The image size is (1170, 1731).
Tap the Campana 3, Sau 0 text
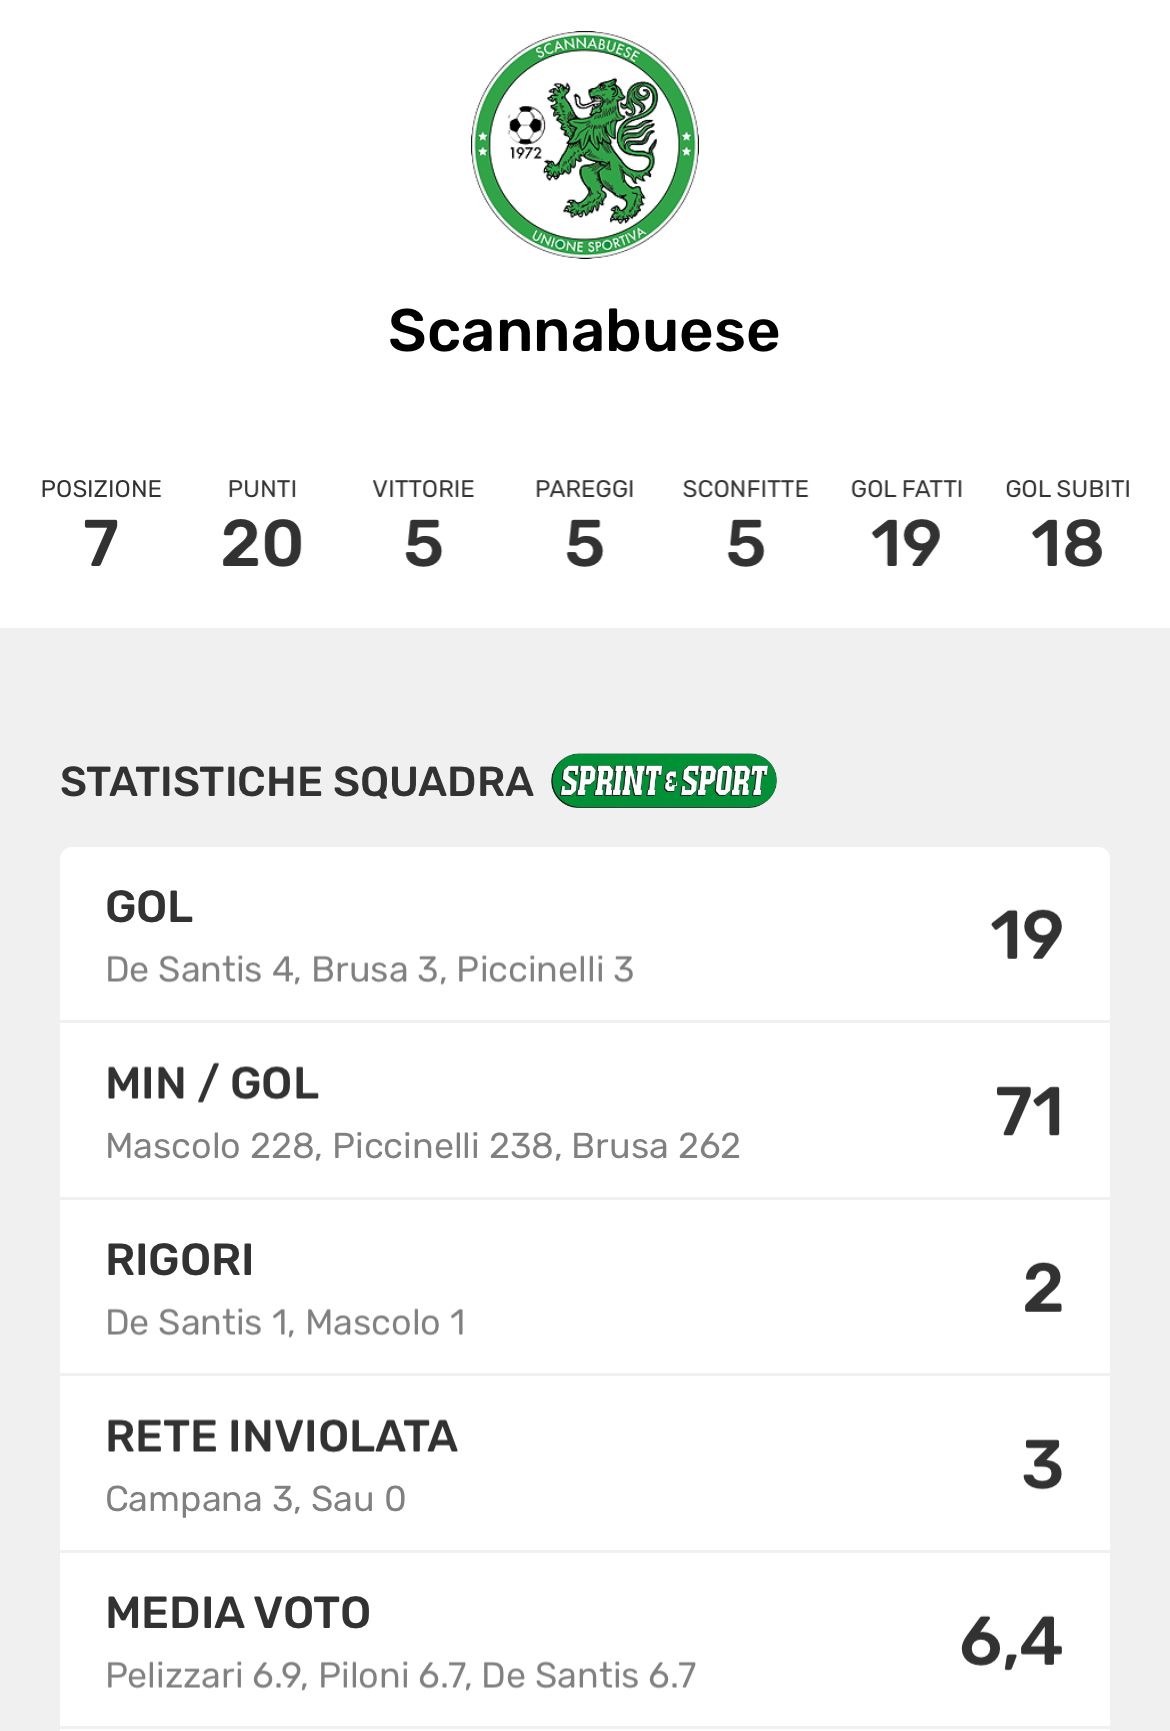point(256,1499)
